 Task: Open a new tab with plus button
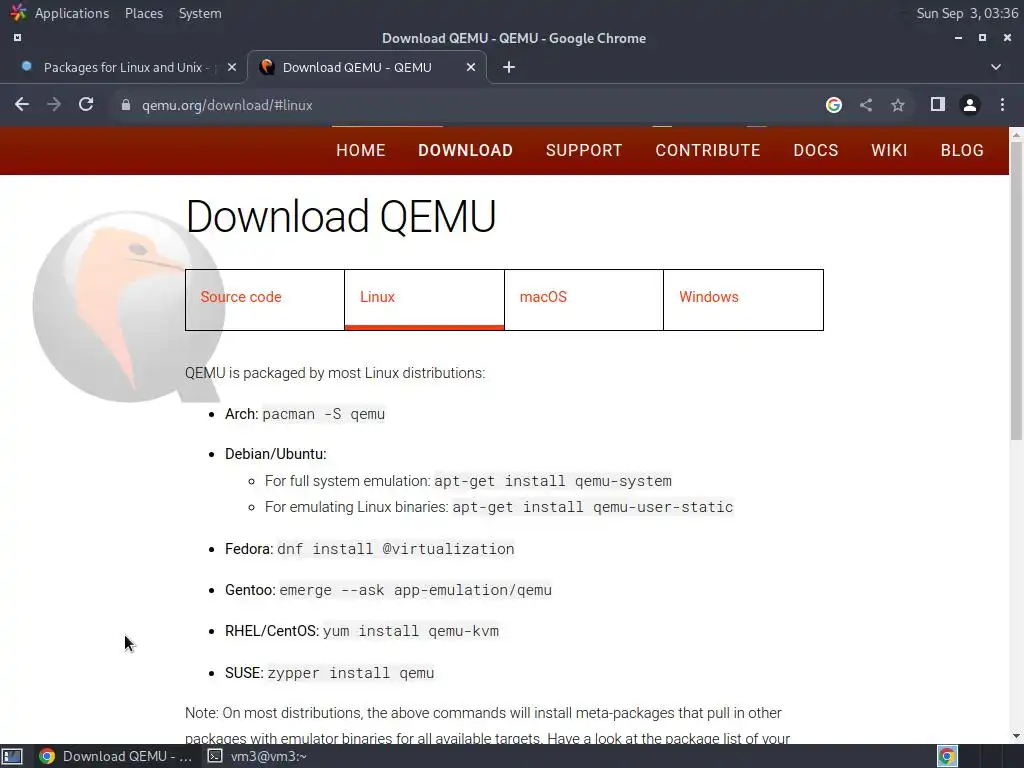(x=509, y=67)
